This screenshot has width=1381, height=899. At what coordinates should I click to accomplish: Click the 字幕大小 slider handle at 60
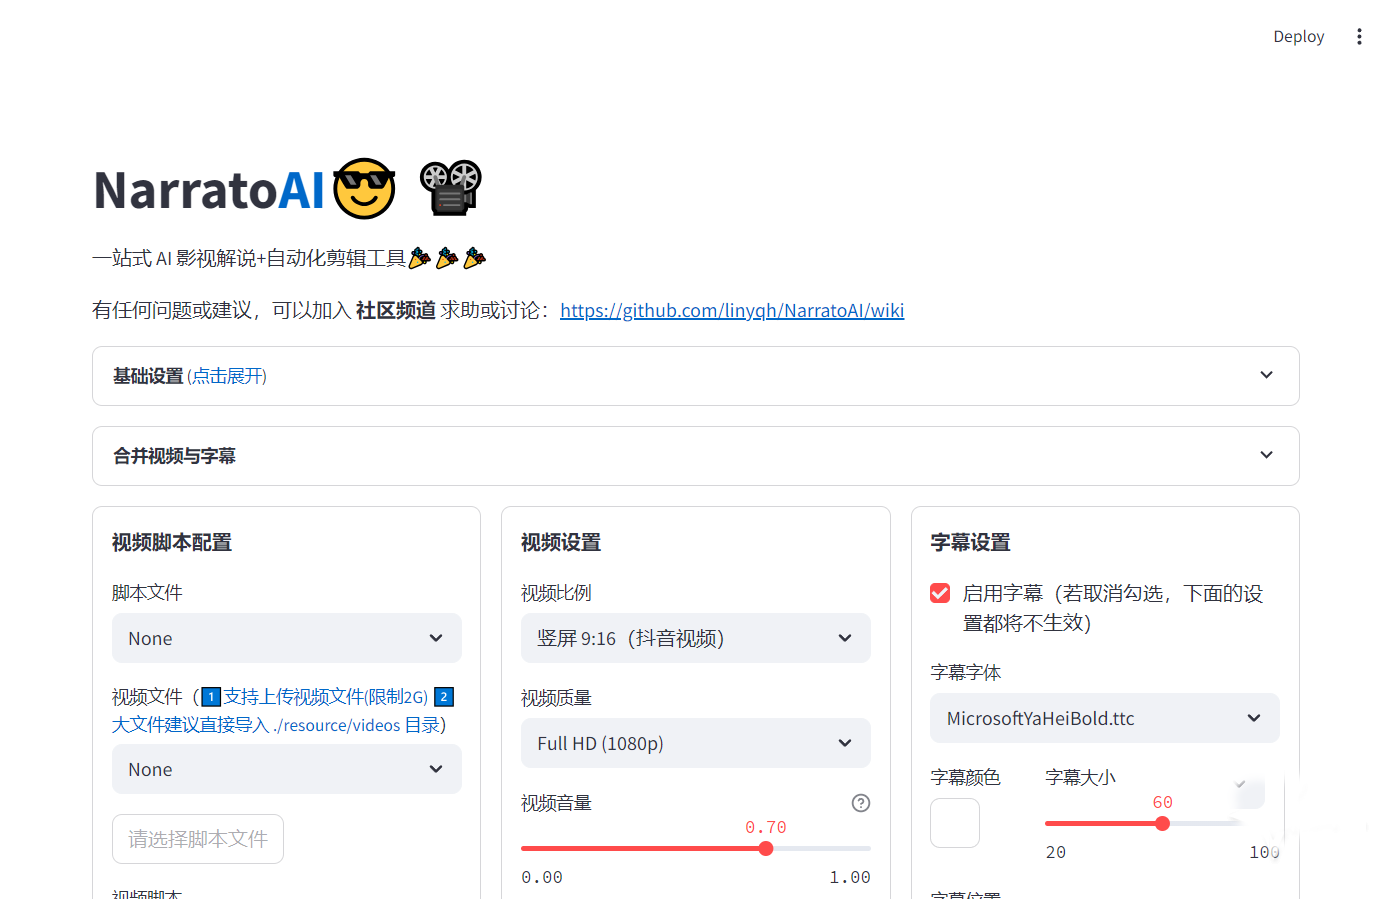1162,824
